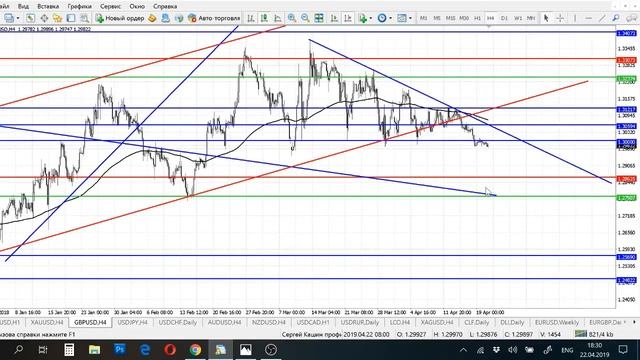Set timeframe to W1
The height and width of the screenshot is (360, 640).
pyautogui.click(x=518, y=18)
